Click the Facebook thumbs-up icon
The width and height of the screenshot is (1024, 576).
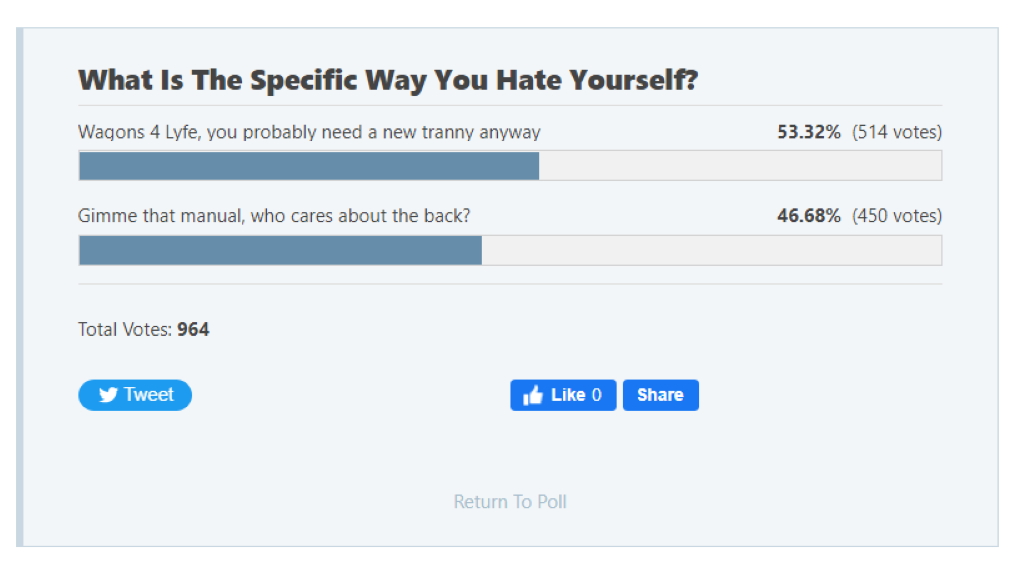click(x=533, y=396)
